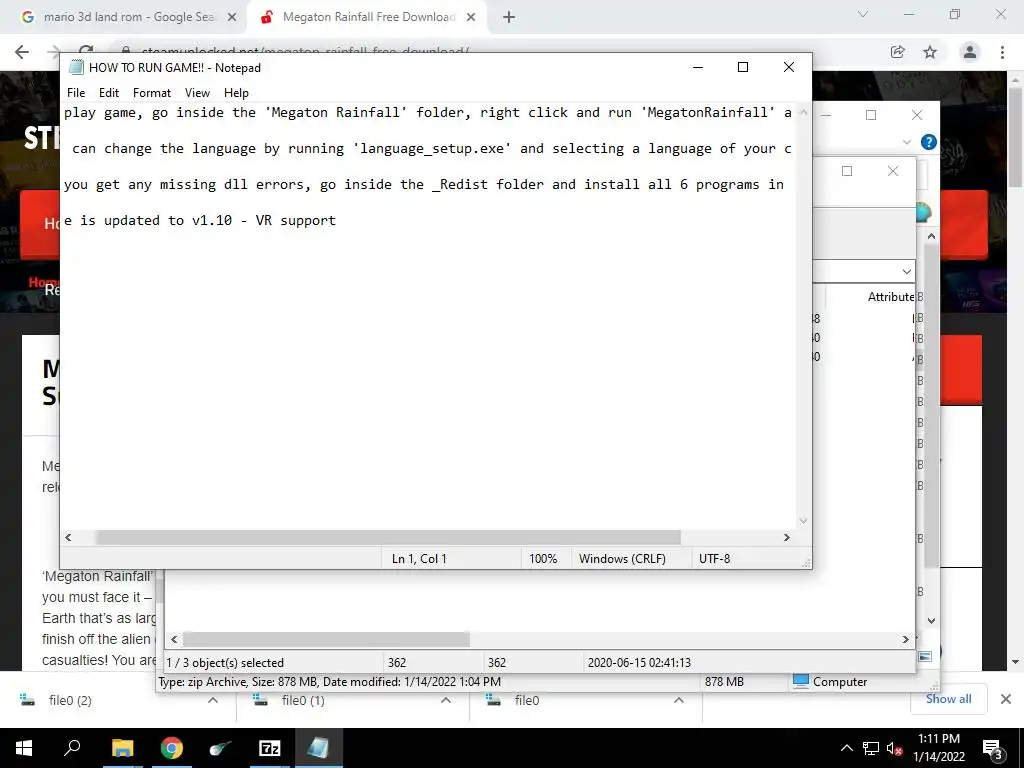Click the share page icon in Chrome
This screenshot has height=768, width=1024.
pyautogui.click(x=898, y=52)
